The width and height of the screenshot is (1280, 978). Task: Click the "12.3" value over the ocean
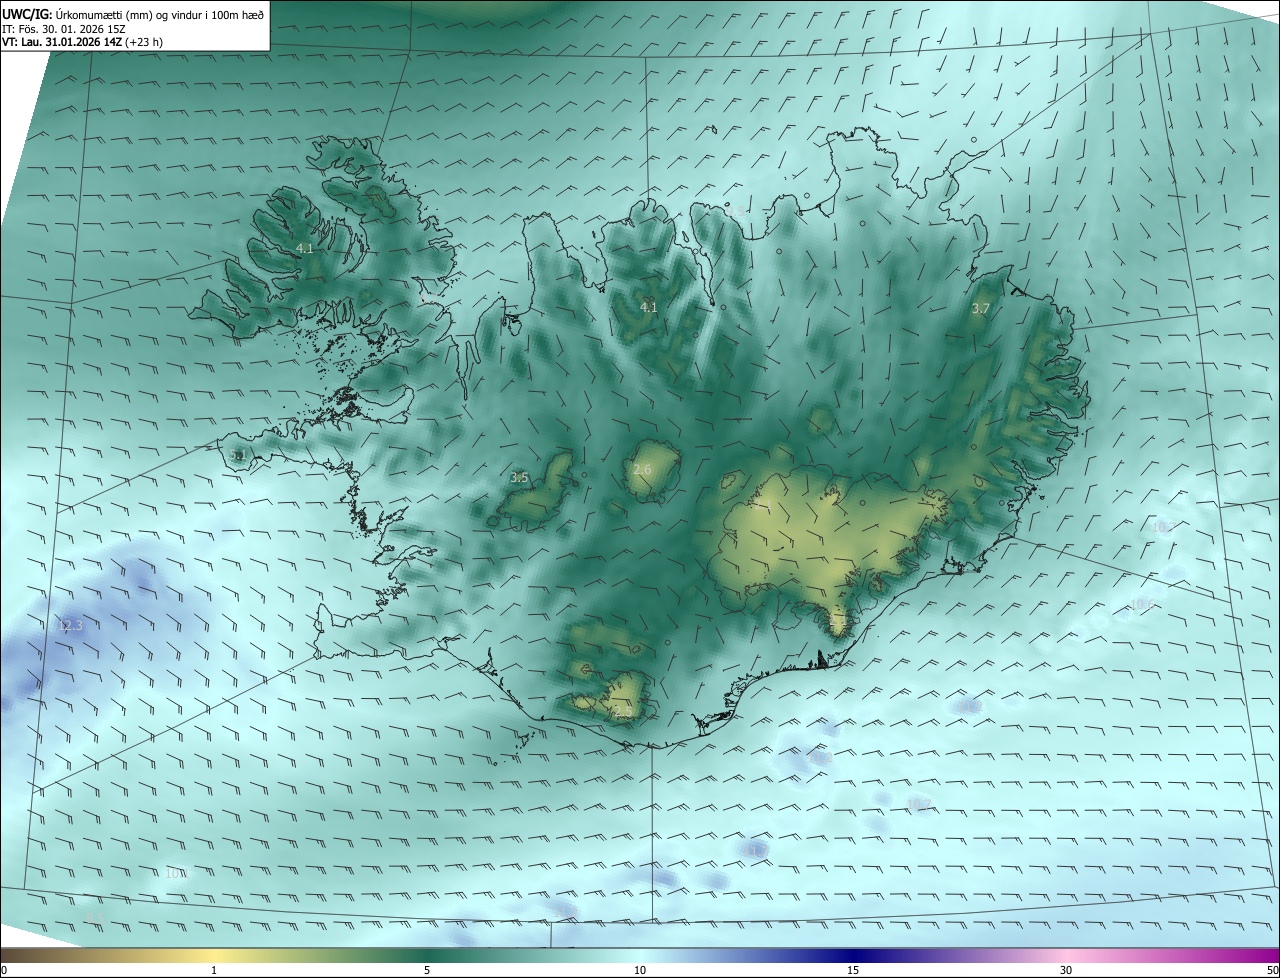(70, 626)
